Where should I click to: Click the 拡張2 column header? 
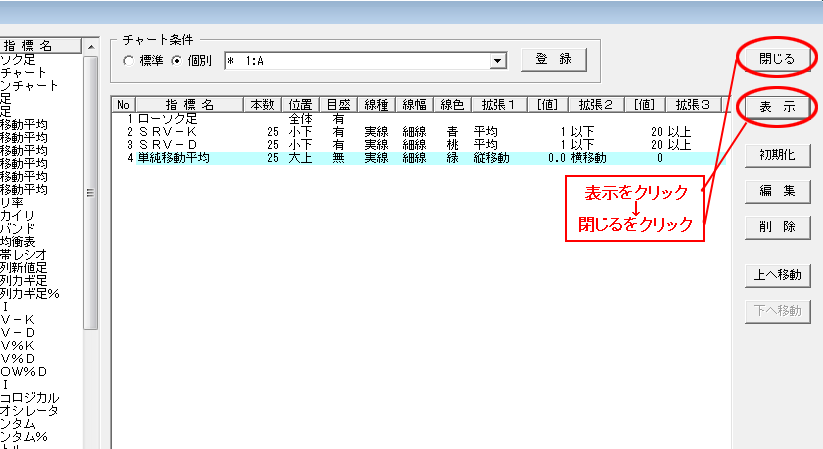coord(596,105)
